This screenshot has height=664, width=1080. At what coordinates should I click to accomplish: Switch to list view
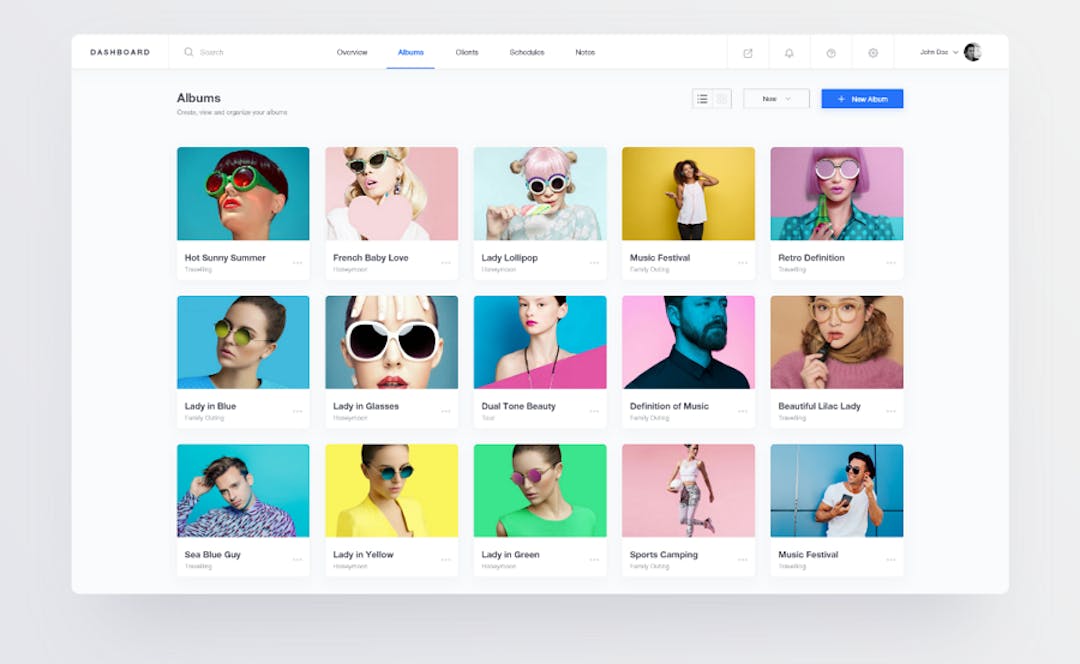click(x=703, y=98)
